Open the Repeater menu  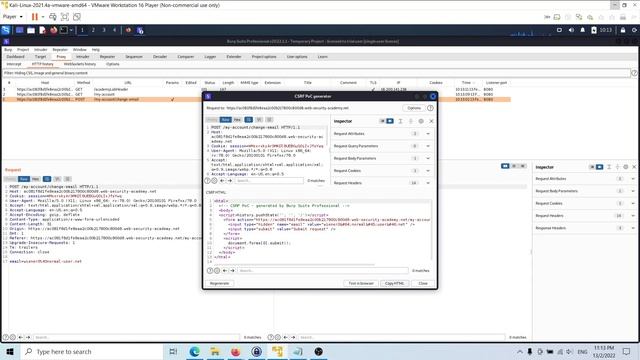pyautogui.click(x=60, y=49)
